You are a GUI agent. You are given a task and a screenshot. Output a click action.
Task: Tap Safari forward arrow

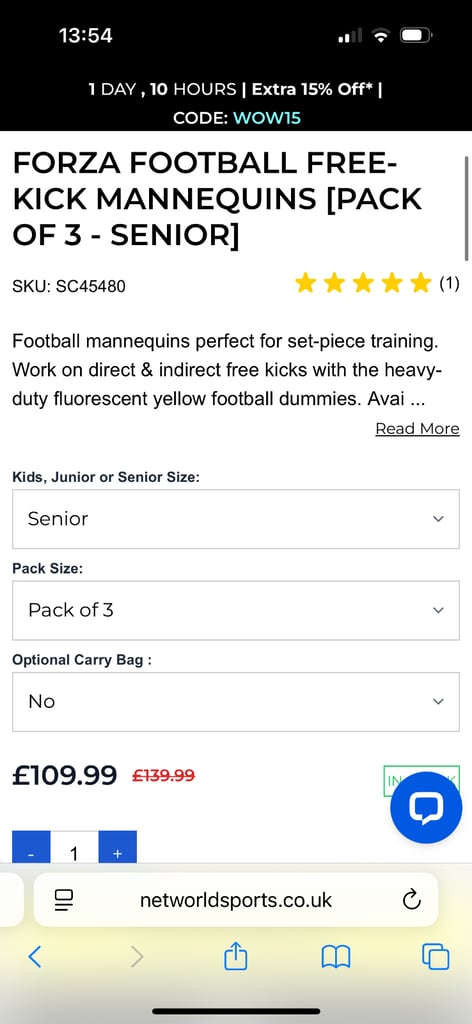[136, 957]
